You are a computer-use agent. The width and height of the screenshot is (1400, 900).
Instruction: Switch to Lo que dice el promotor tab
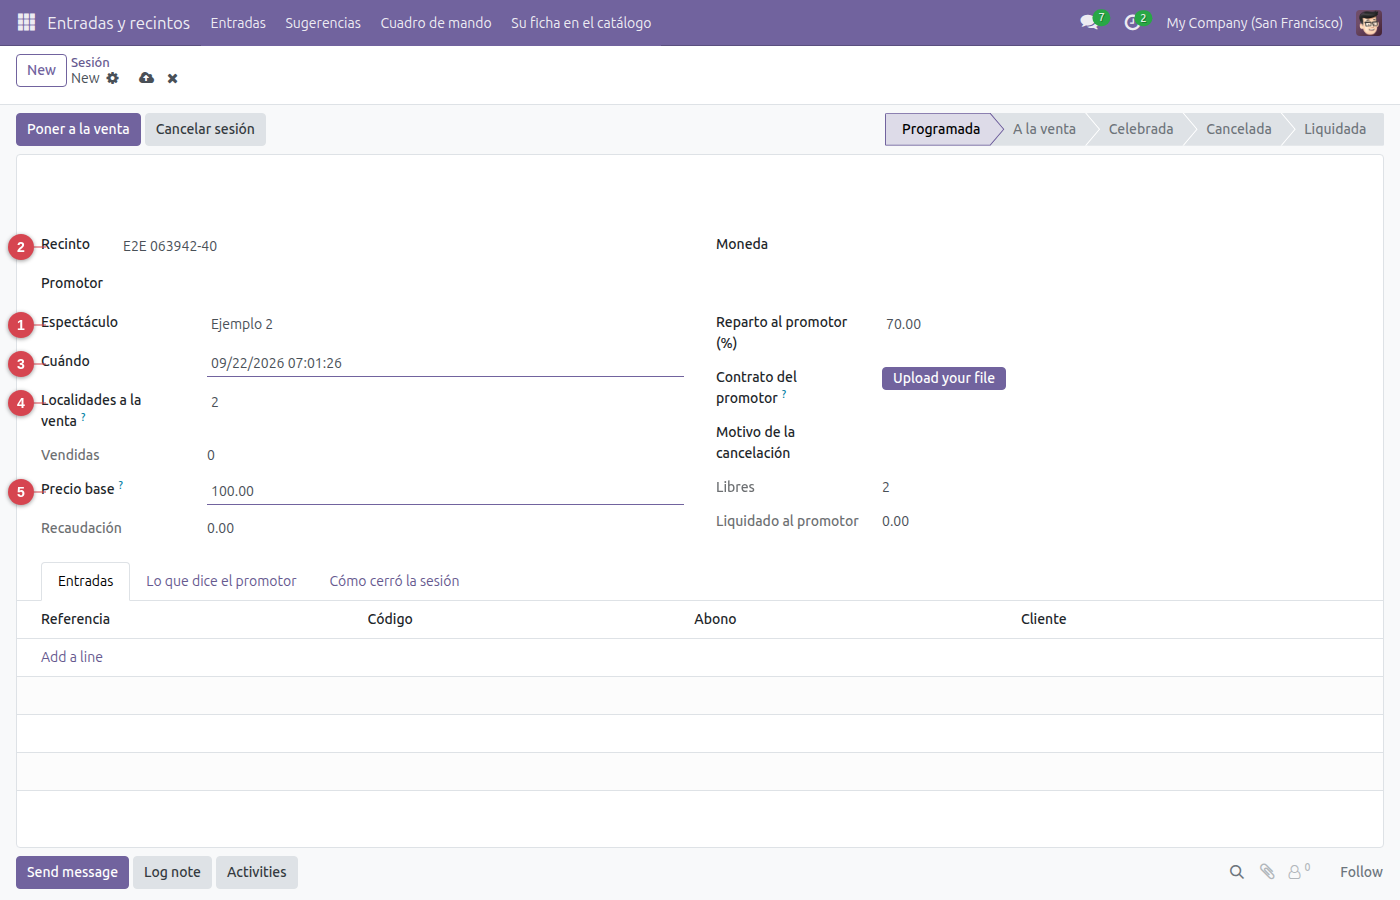pos(221,581)
